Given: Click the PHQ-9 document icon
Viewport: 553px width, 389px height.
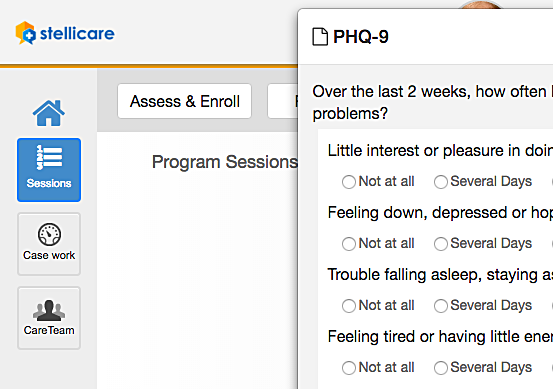Looking at the screenshot, I should [x=320, y=37].
